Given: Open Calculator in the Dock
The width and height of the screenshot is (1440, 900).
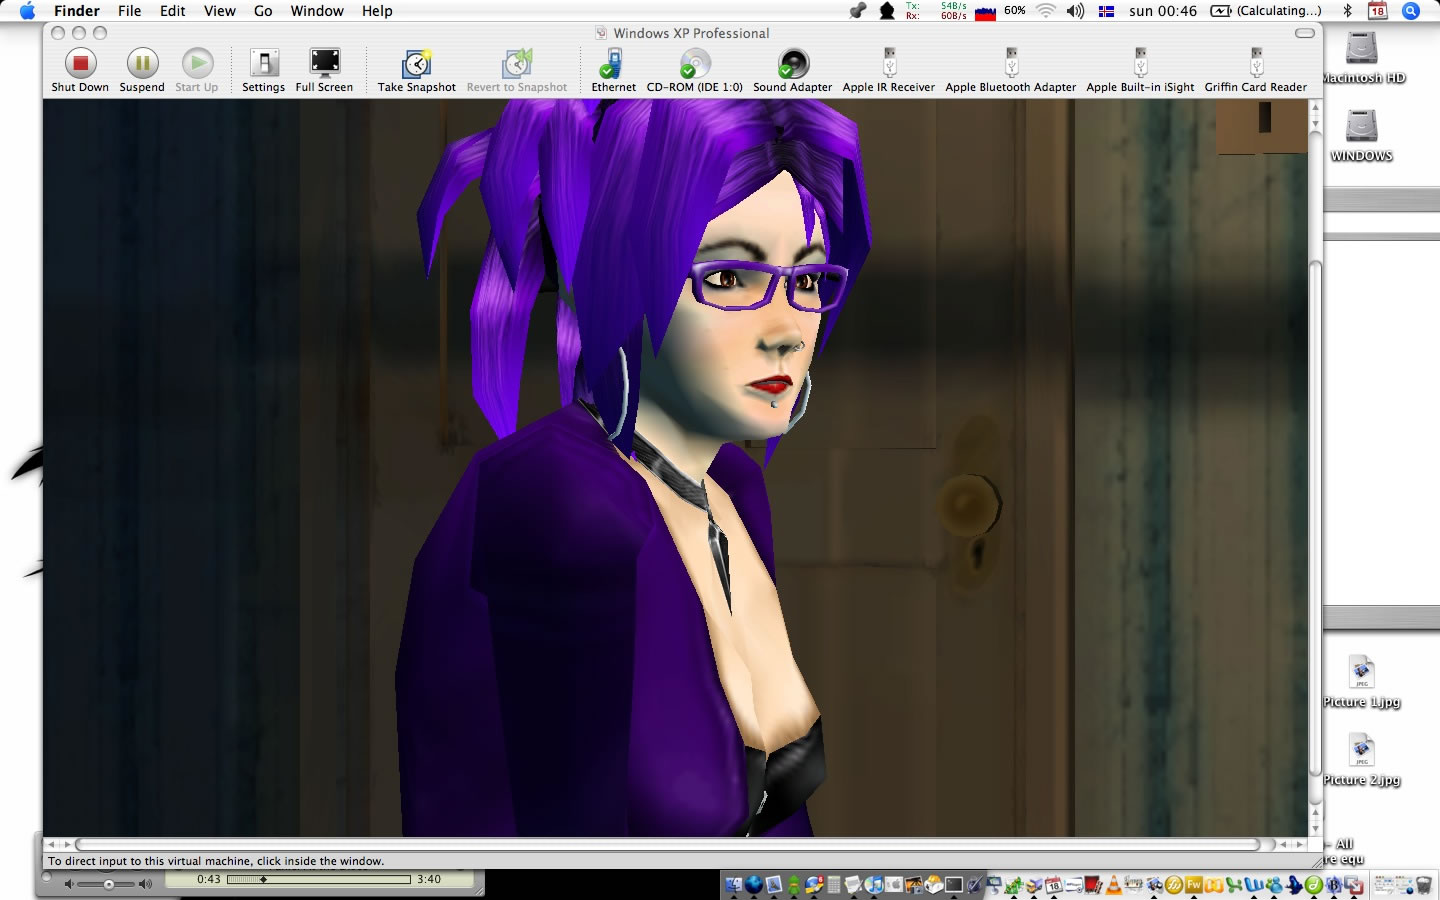Looking at the screenshot, I should click(x=834, y=885).
